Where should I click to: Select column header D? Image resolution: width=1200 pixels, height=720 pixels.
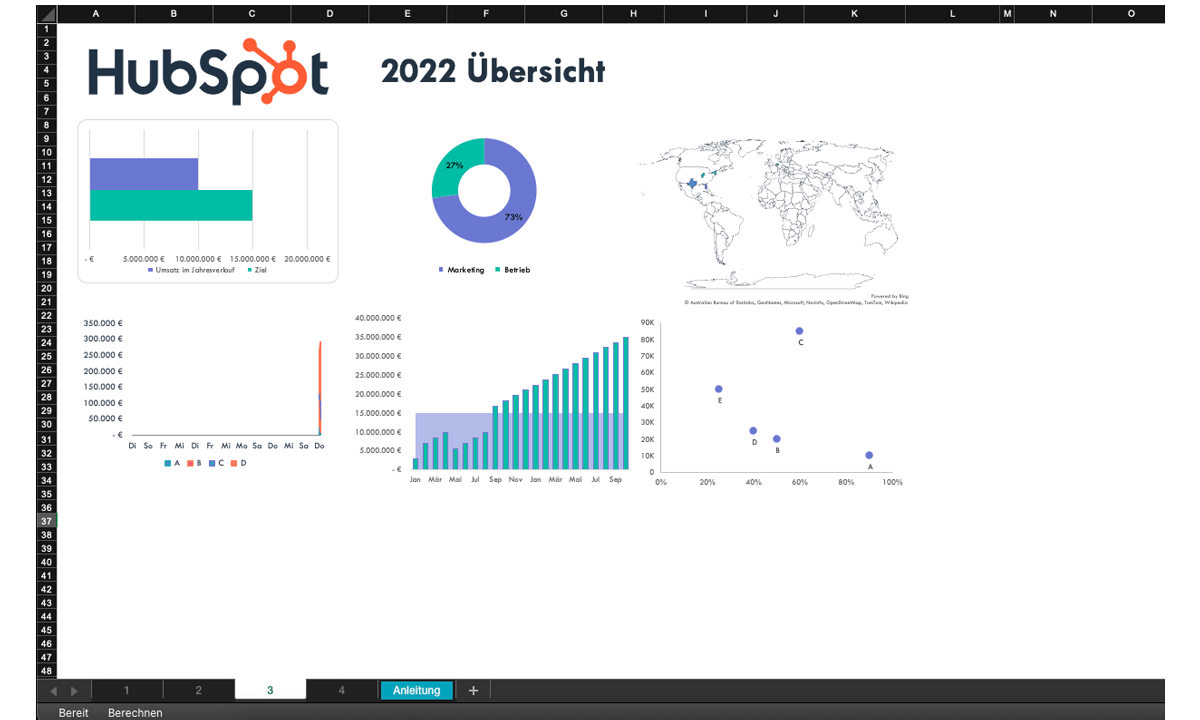tap(330, 13)
